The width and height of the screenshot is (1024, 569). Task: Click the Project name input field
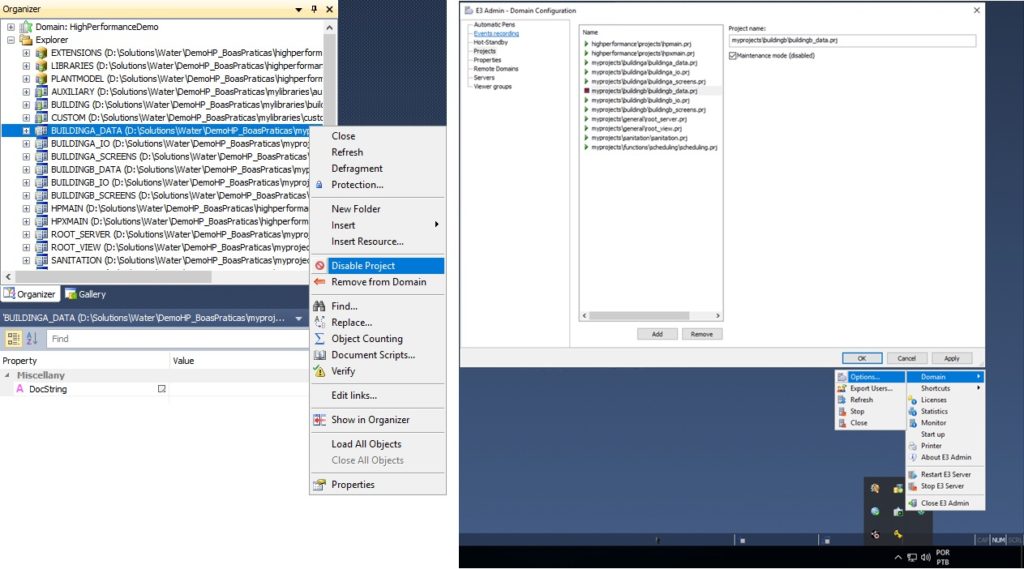click(851, 41)
